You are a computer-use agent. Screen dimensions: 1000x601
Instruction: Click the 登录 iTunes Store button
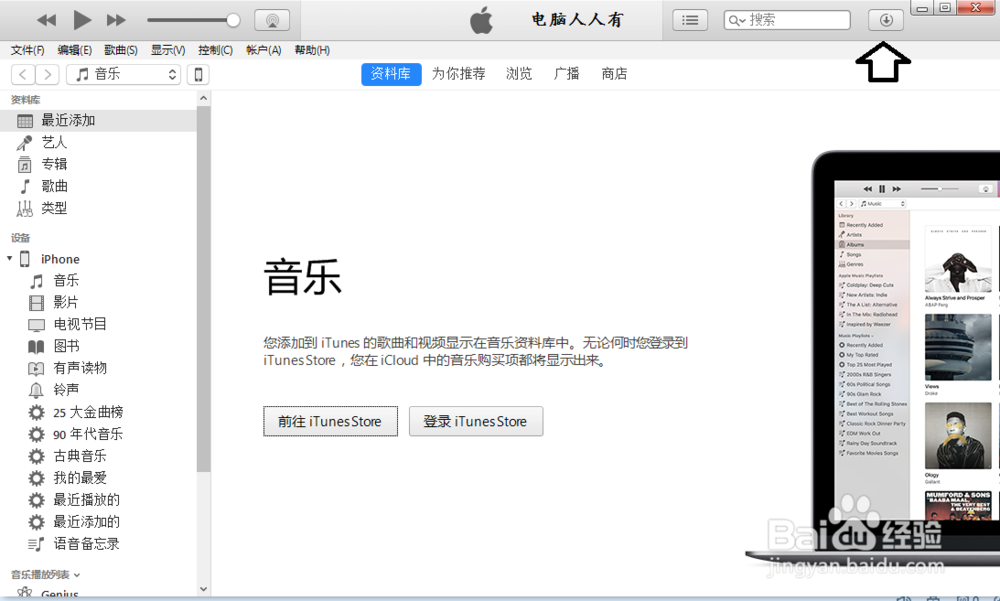point(476,421)
